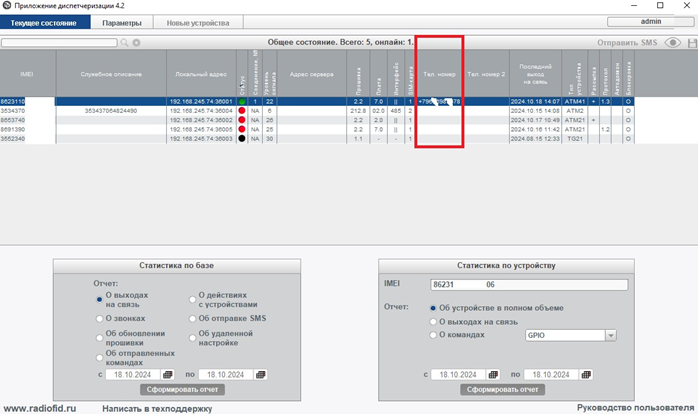Open calendar for database report start date
698x414 pixels.
click(x=167, y=374)
